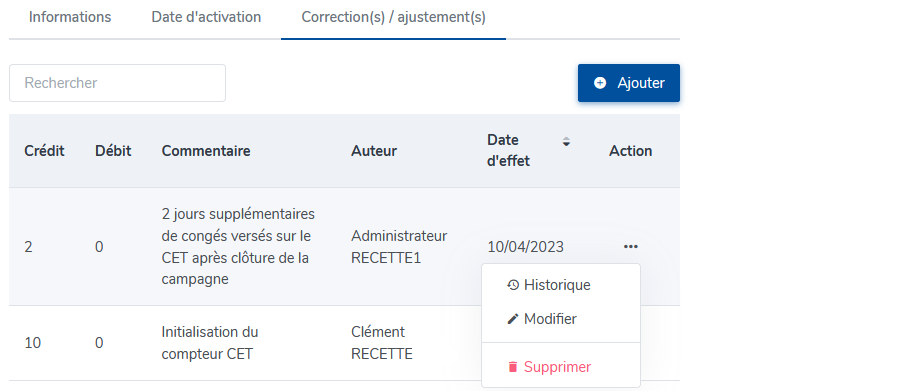The height and width of the screenshot is (391, 916).
Task: Click the plus icon on Ajouter button
Action: coord(599,83)
